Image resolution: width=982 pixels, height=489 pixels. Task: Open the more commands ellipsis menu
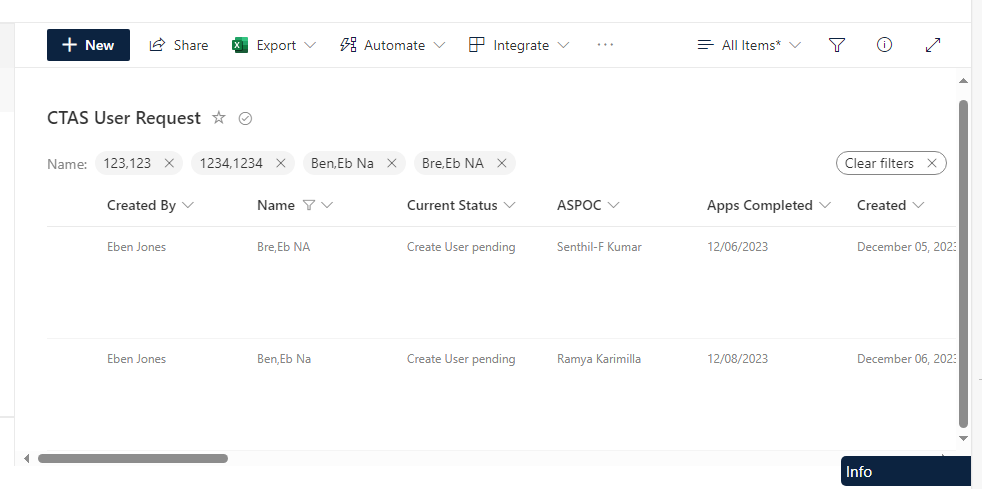(x=605, y=45)
